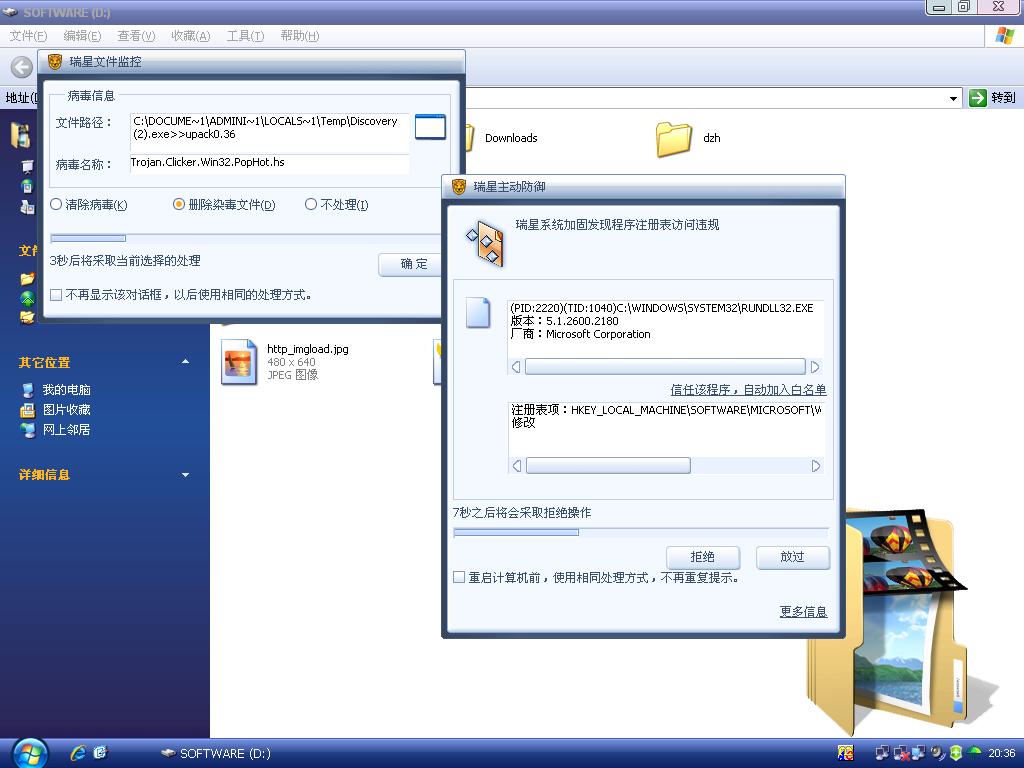Screen dimensions: 1024x768
Task: Click the My Pictures sidebar icon
Action: pos(27,410)
